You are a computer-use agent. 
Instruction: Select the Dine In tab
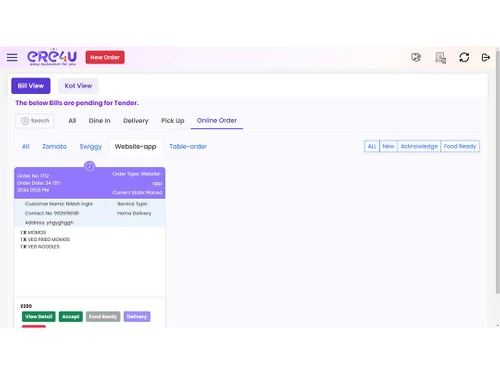[99, 121]
